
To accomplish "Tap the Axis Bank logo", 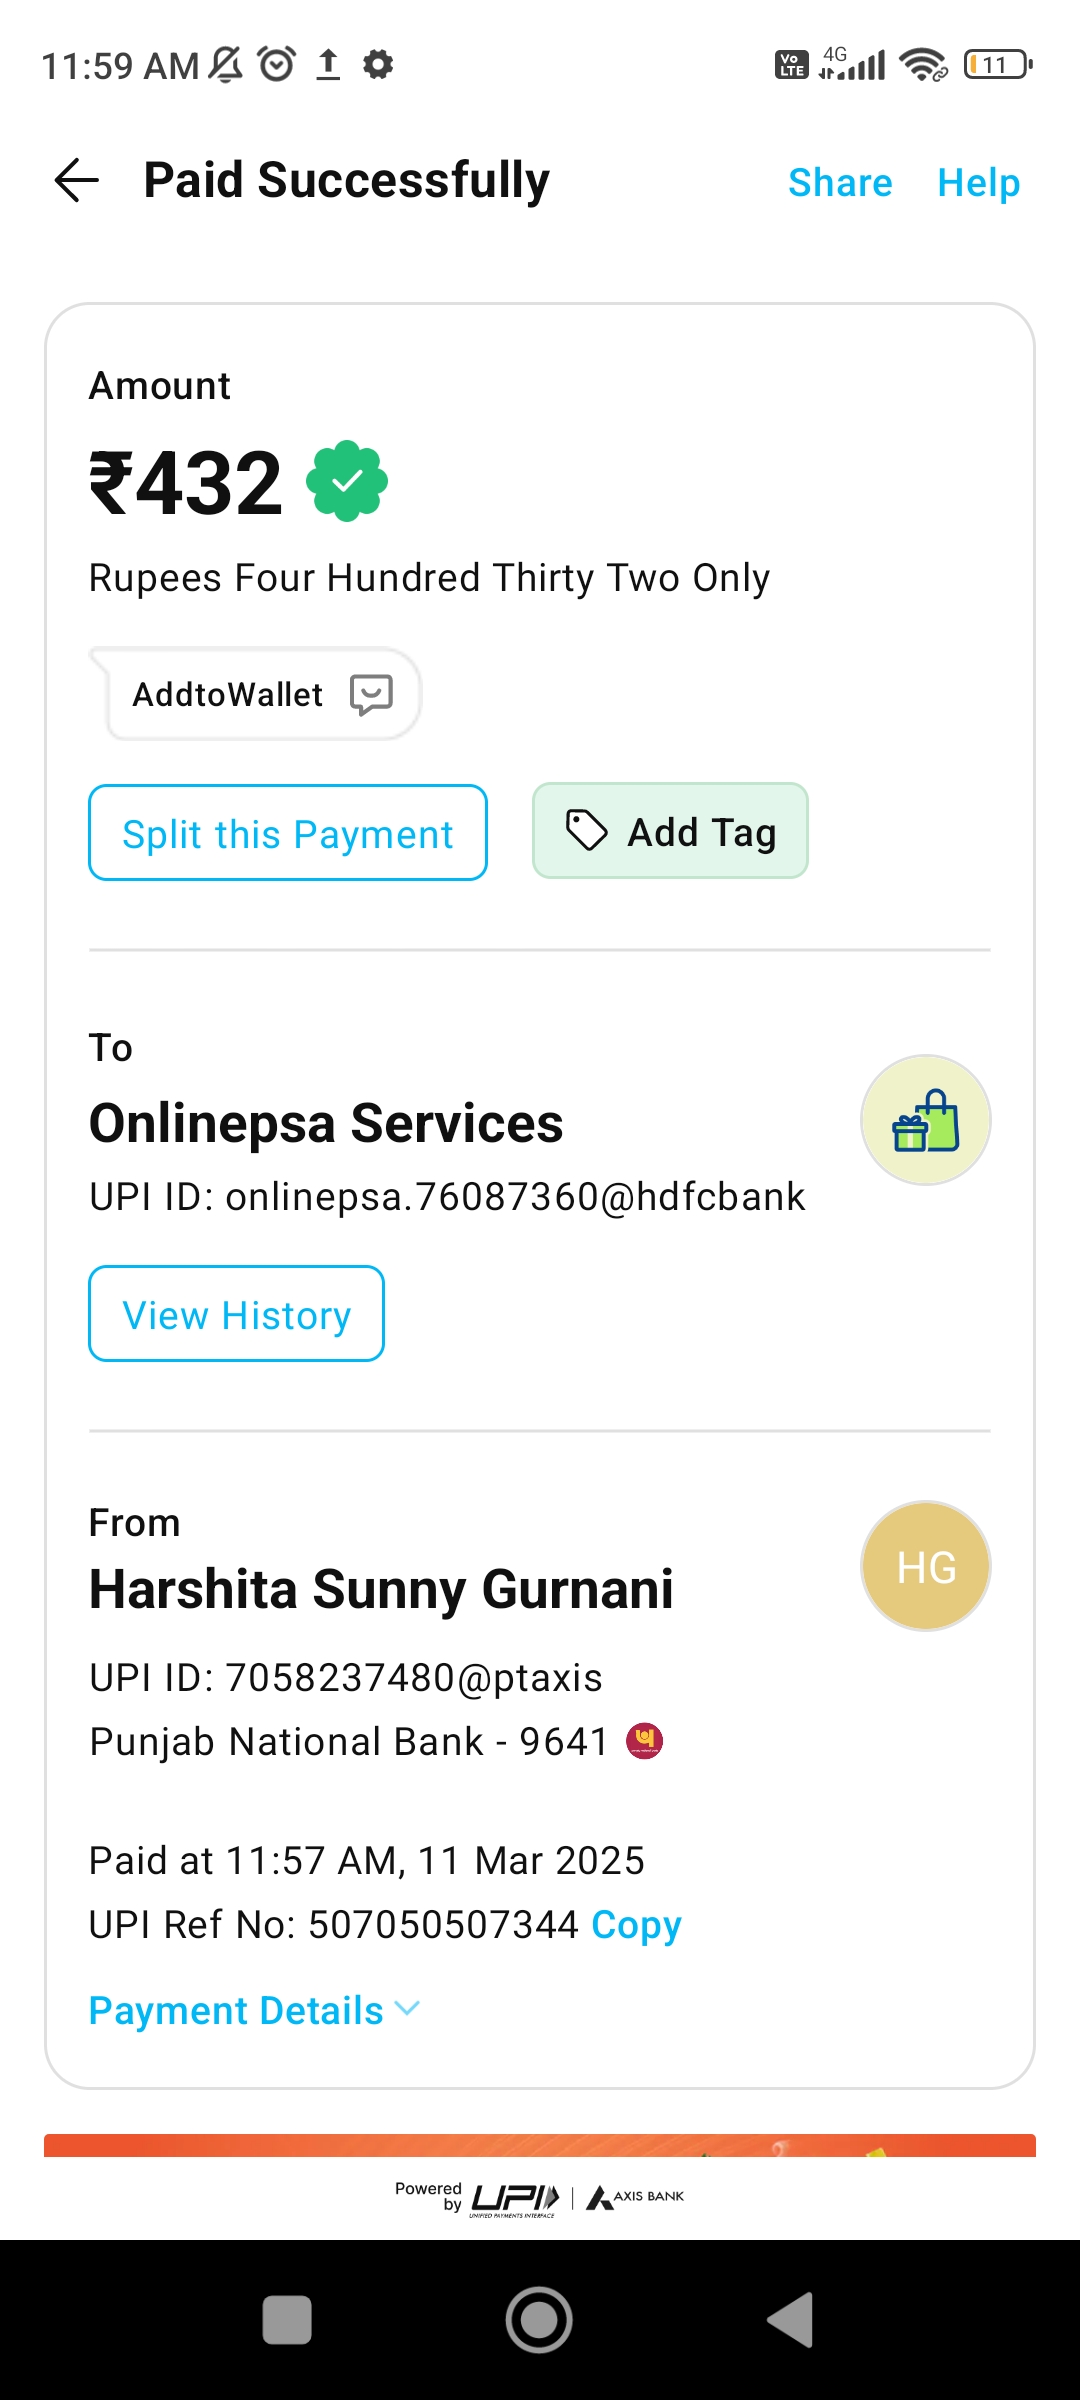I will pos(636,2197).
